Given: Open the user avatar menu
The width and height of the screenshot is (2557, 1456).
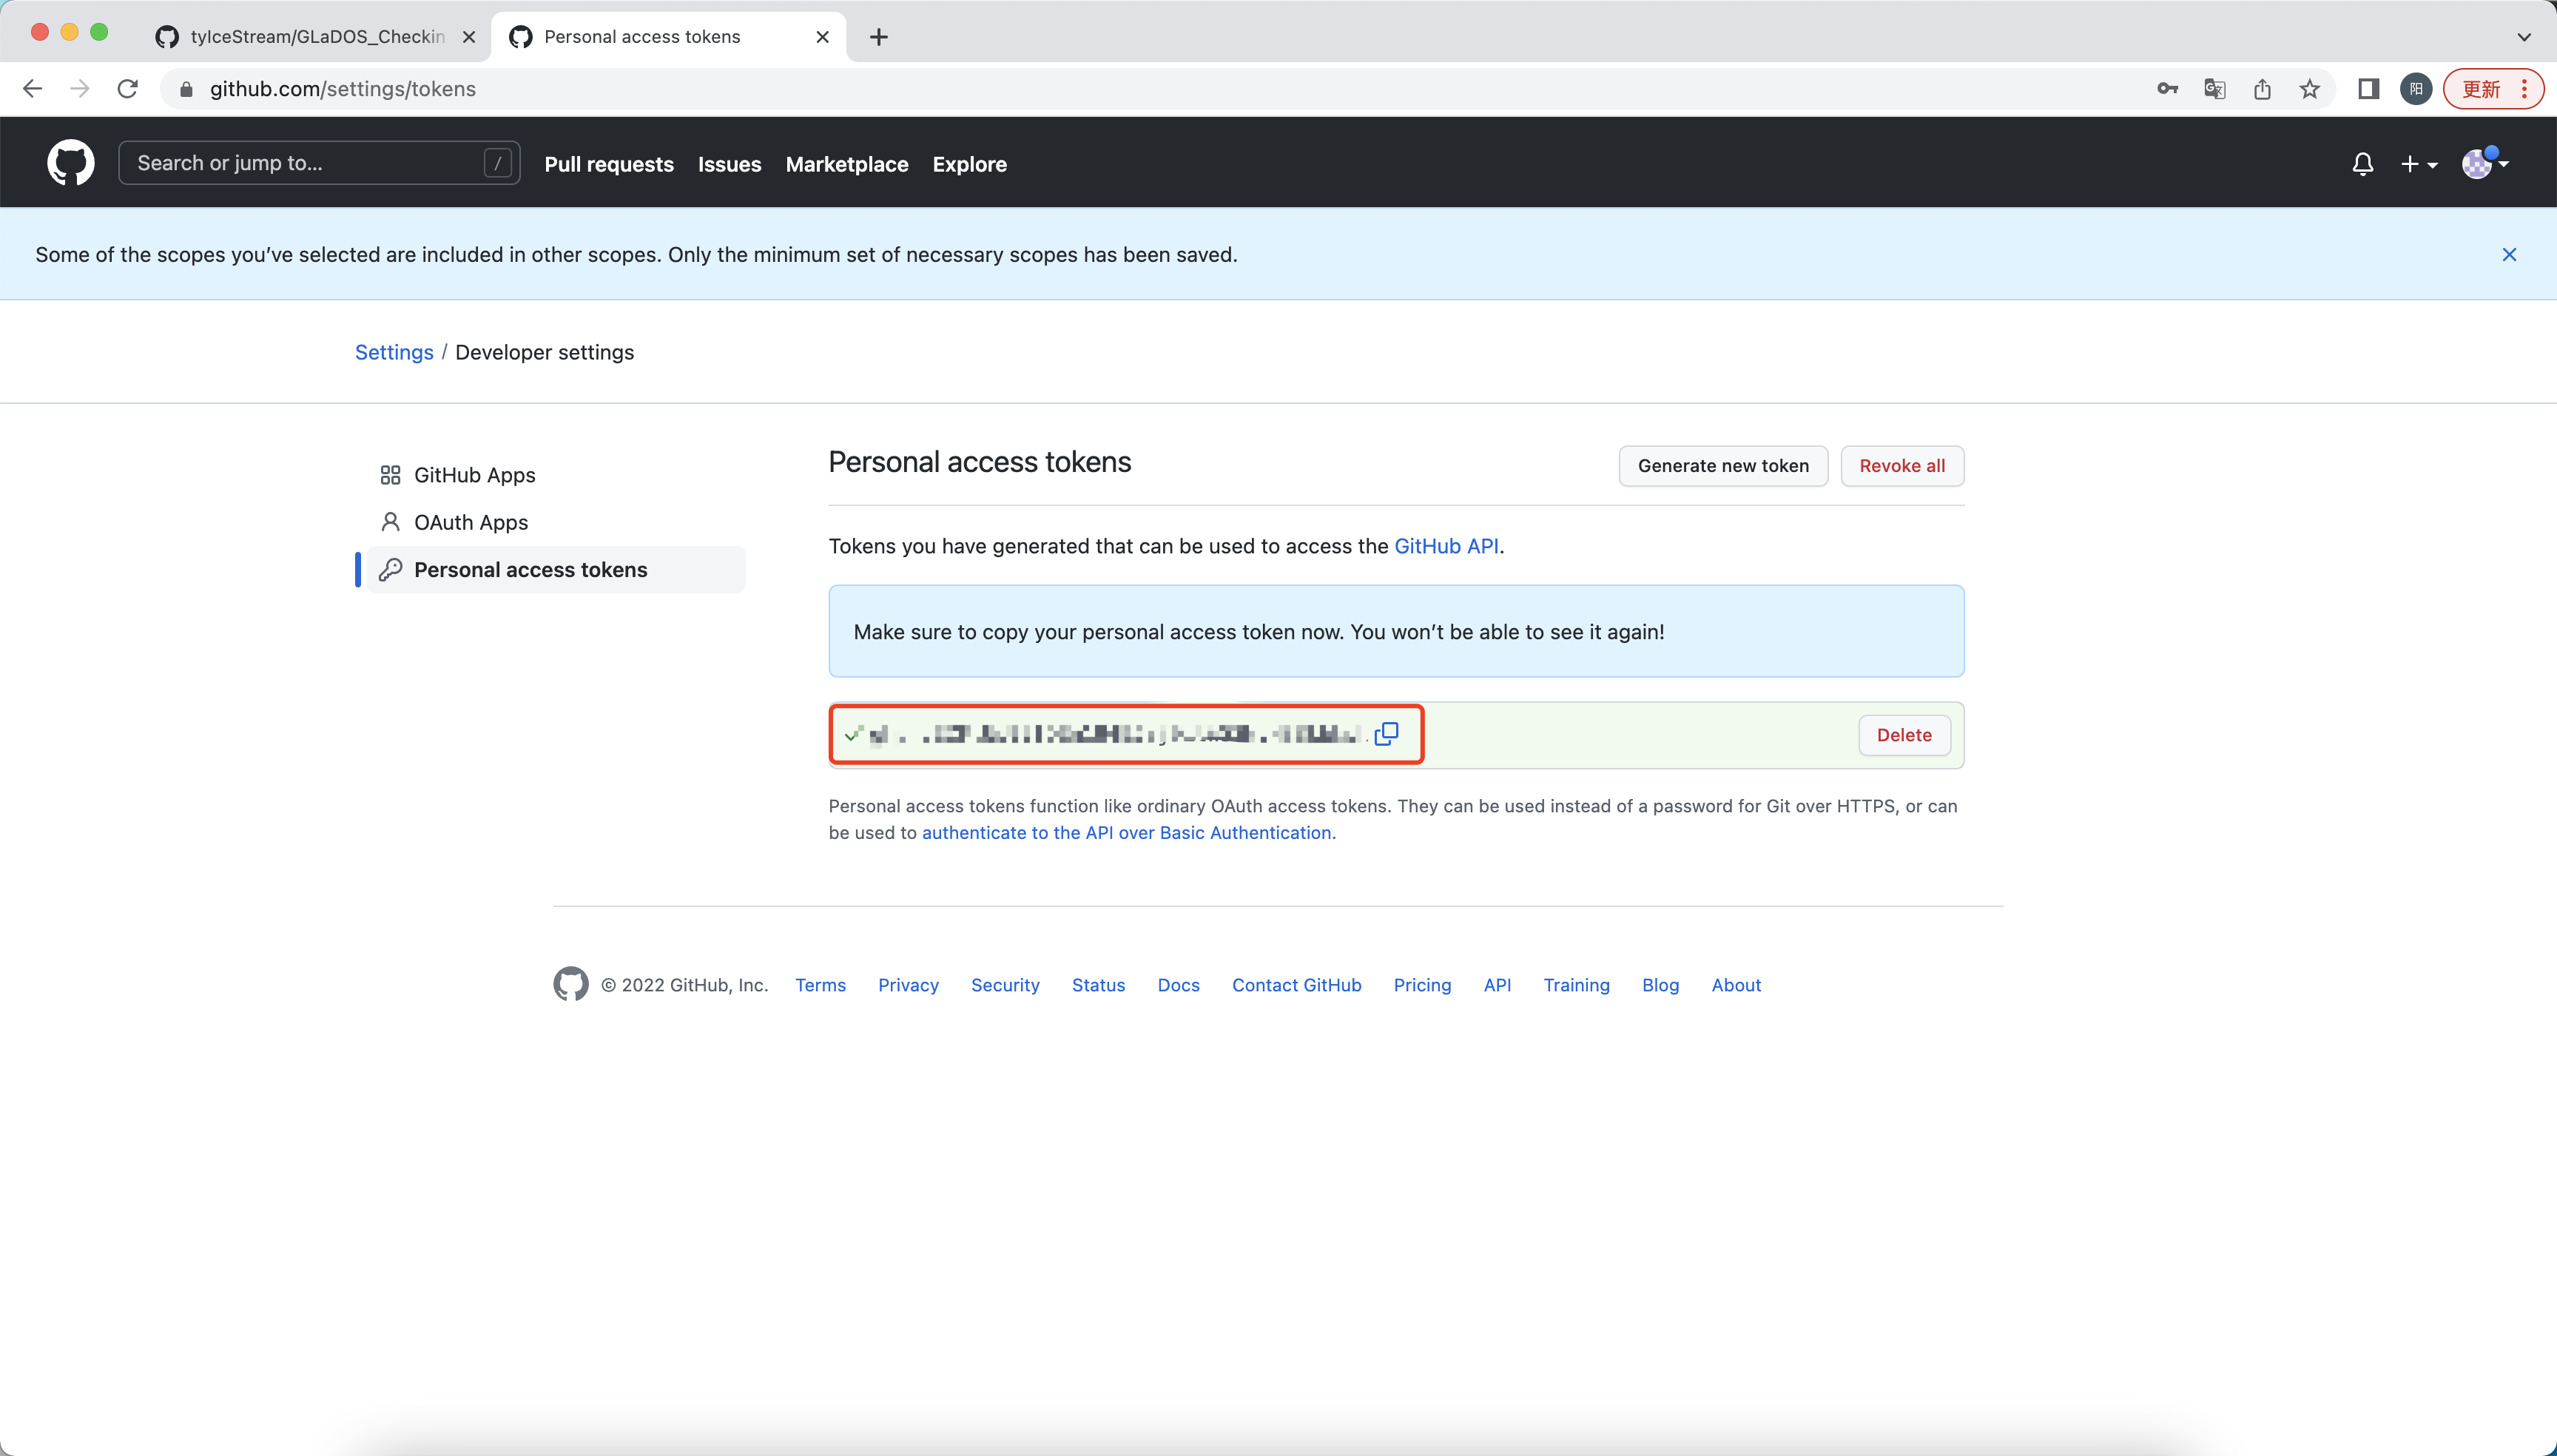Looking at the screenshot, I should coord(2484,163).
